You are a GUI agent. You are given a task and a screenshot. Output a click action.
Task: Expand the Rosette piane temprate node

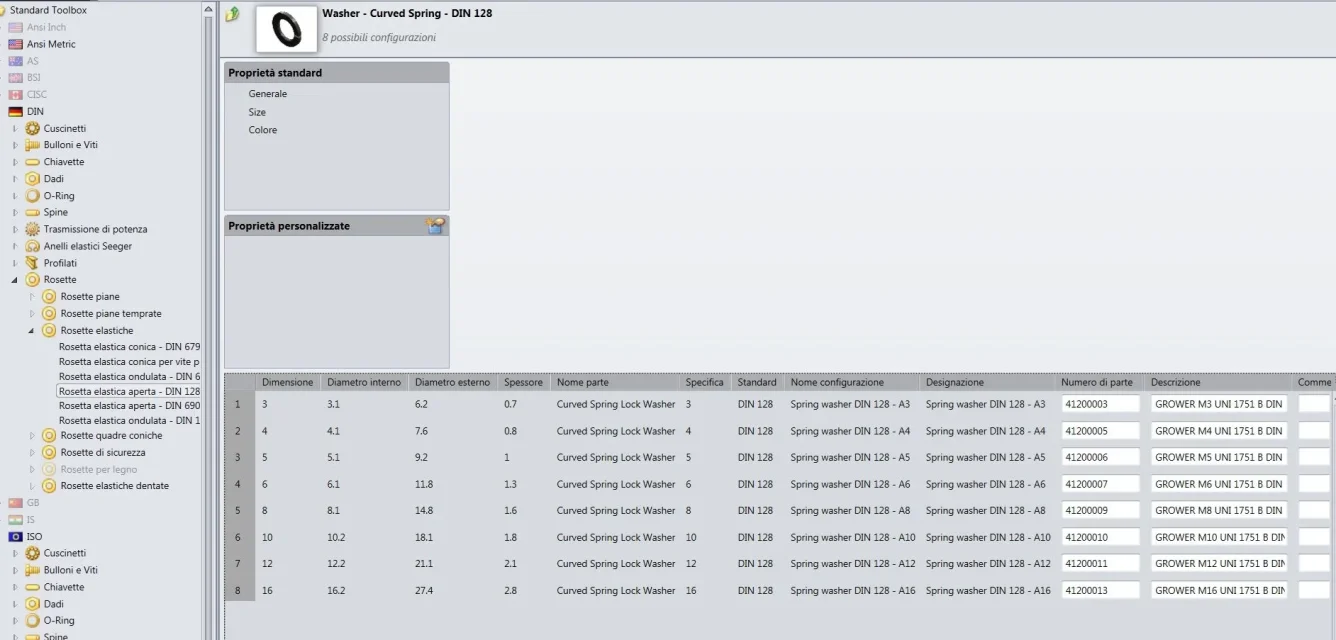coord(31,314)
